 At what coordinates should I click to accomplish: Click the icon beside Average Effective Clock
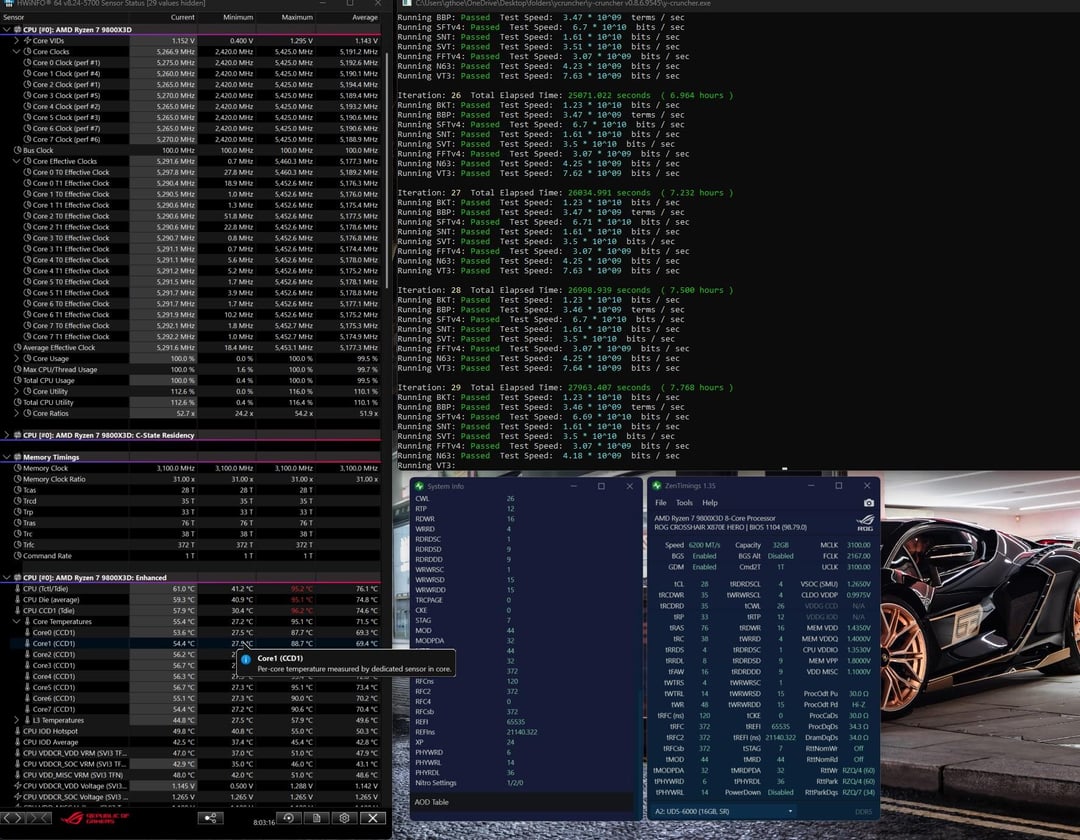tap(17, 348)
